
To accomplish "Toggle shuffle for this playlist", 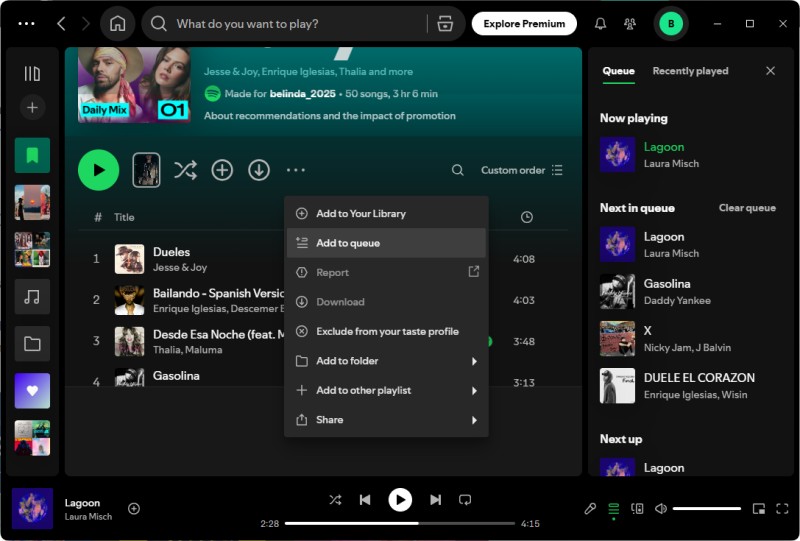I will [185, 170].
